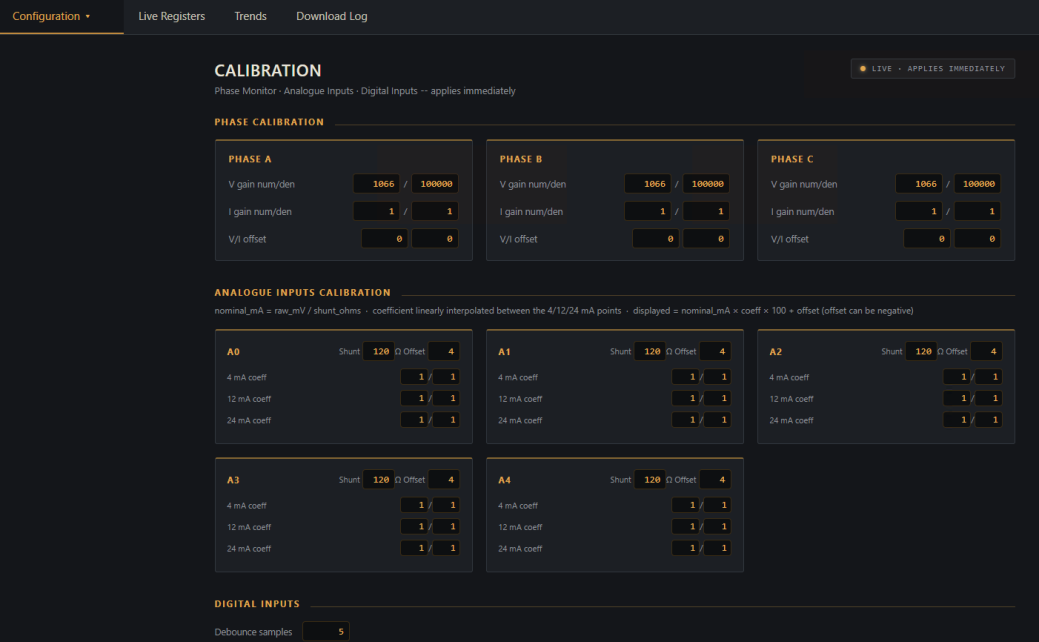Edit A3 shunt resistance field
Image resolution: width=1039 pixels, height=642 pixels.
[x=378, y=480]
